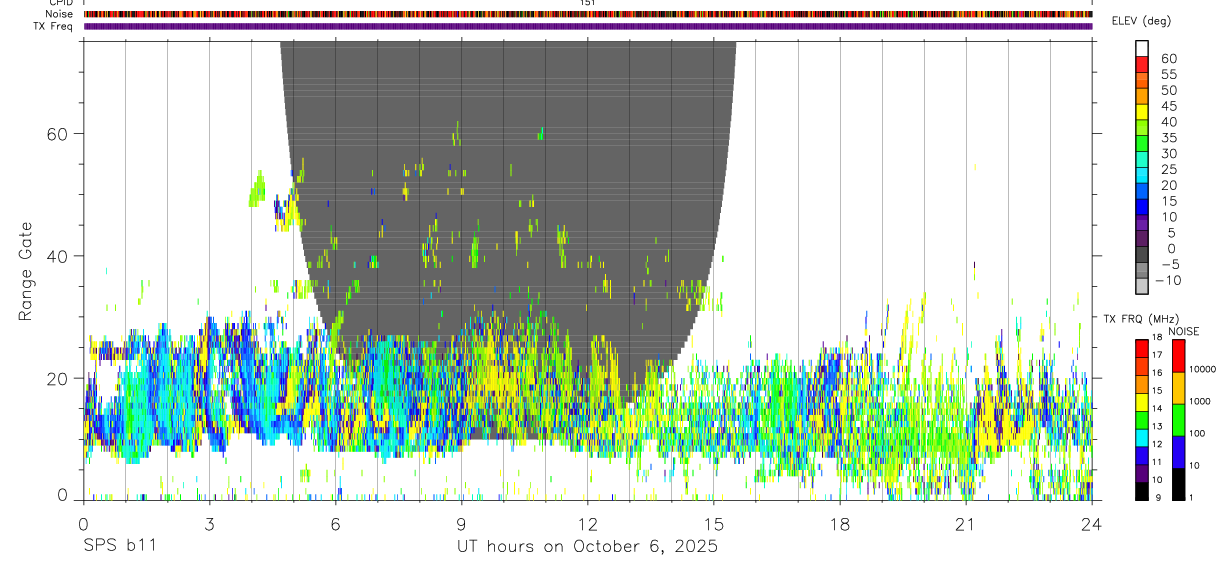Viewport: 1228px width, 567px height.
Task: Click the '24' tick on UT hours axis
Action: [x=1092, y=523]
